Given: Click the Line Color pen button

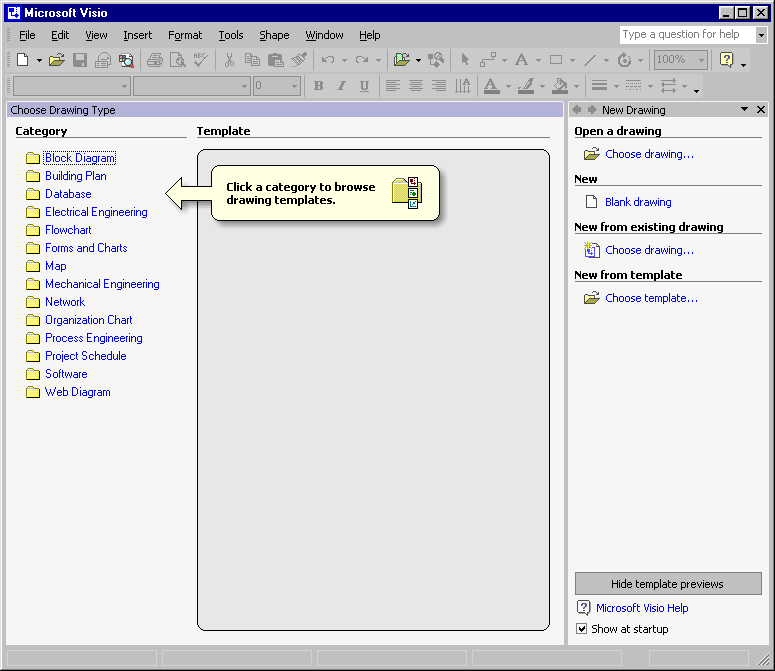Looking at the screenshot, I should [x=526, y=86].
